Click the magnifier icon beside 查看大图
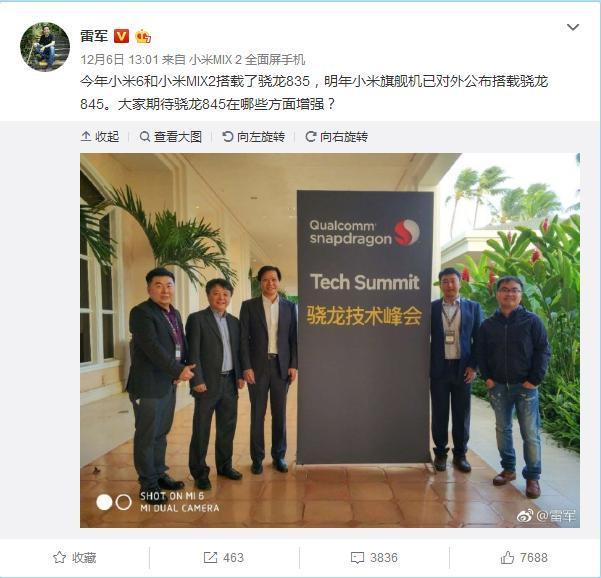601x578 pixels. [x=145, y=136]
